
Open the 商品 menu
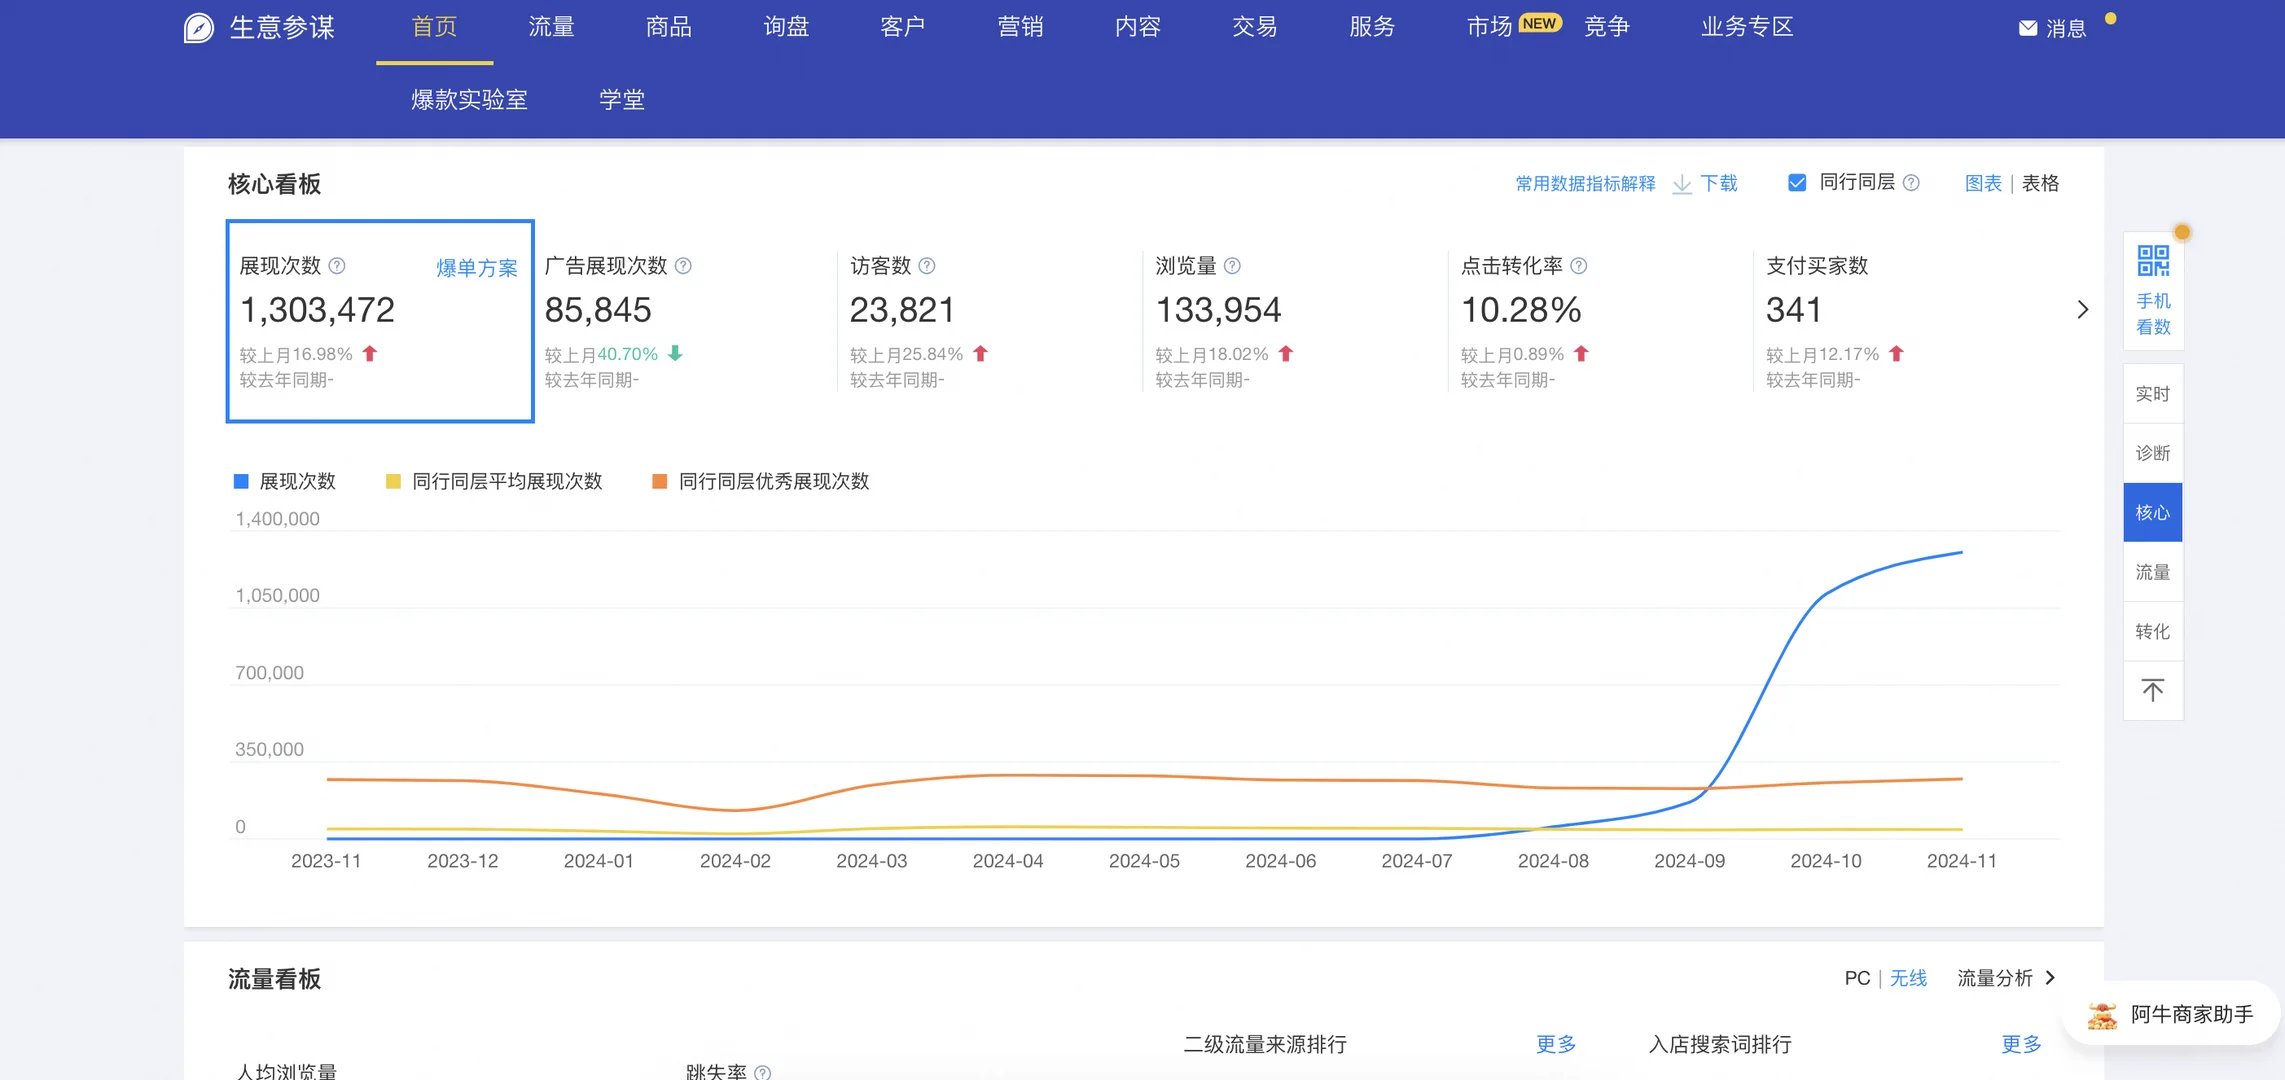(669, 27)
